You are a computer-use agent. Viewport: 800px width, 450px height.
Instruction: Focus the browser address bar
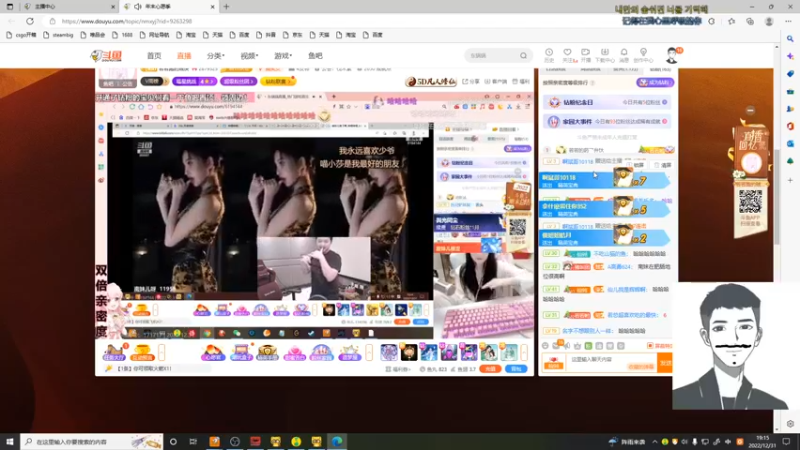click(327, 21)
